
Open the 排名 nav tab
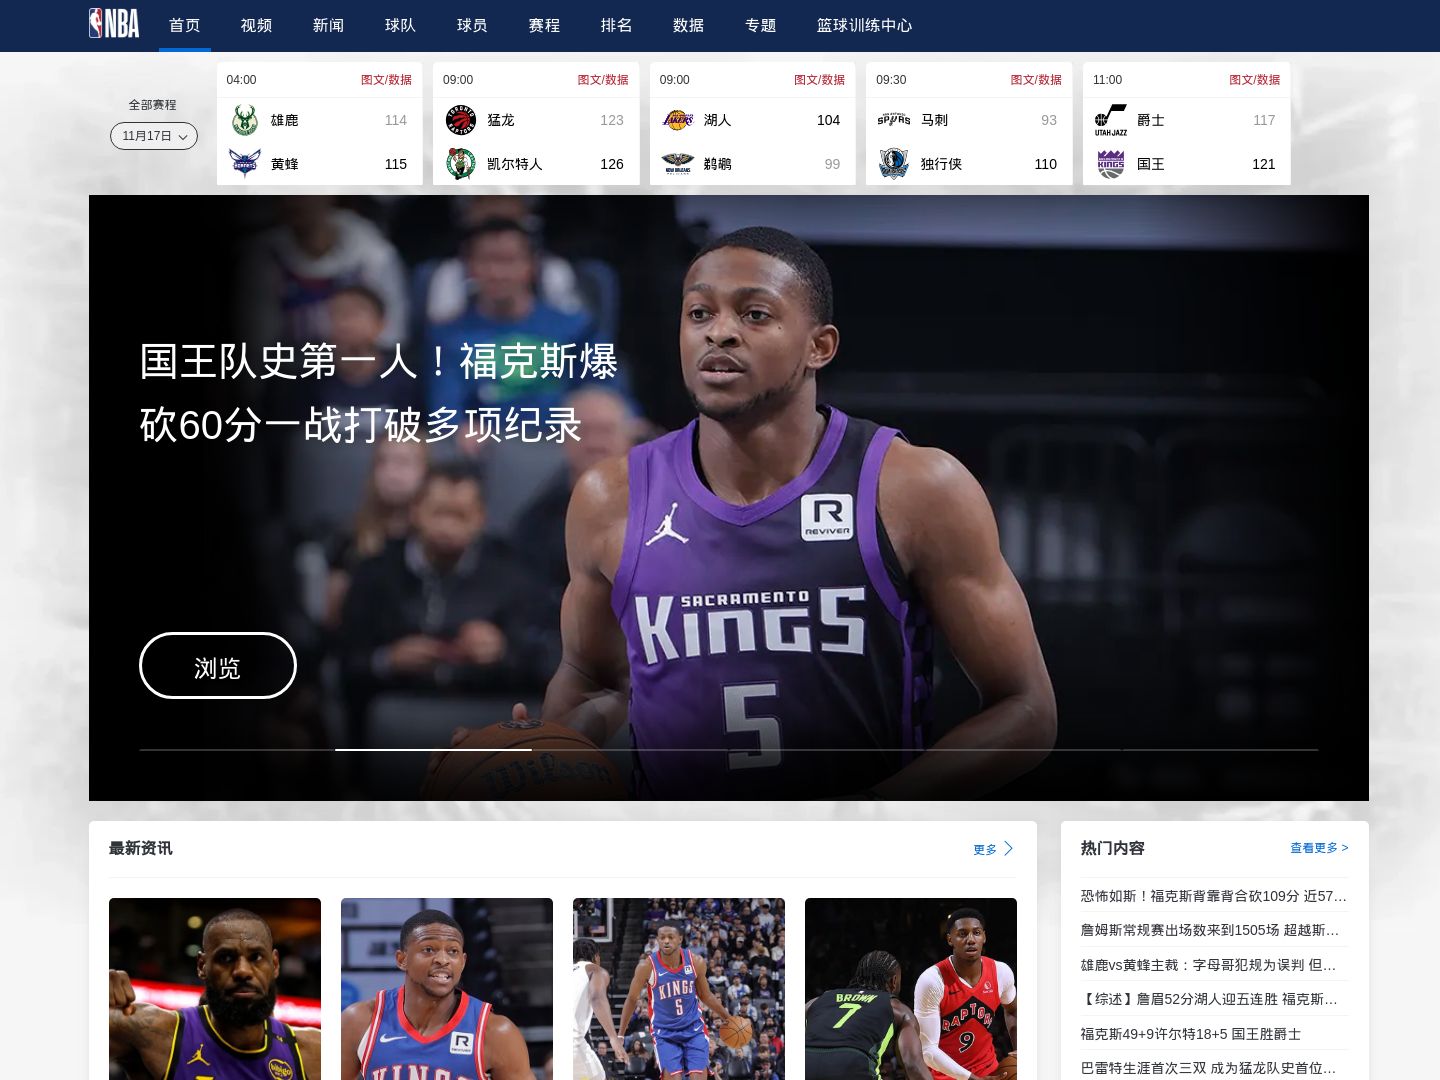[617, 26]
